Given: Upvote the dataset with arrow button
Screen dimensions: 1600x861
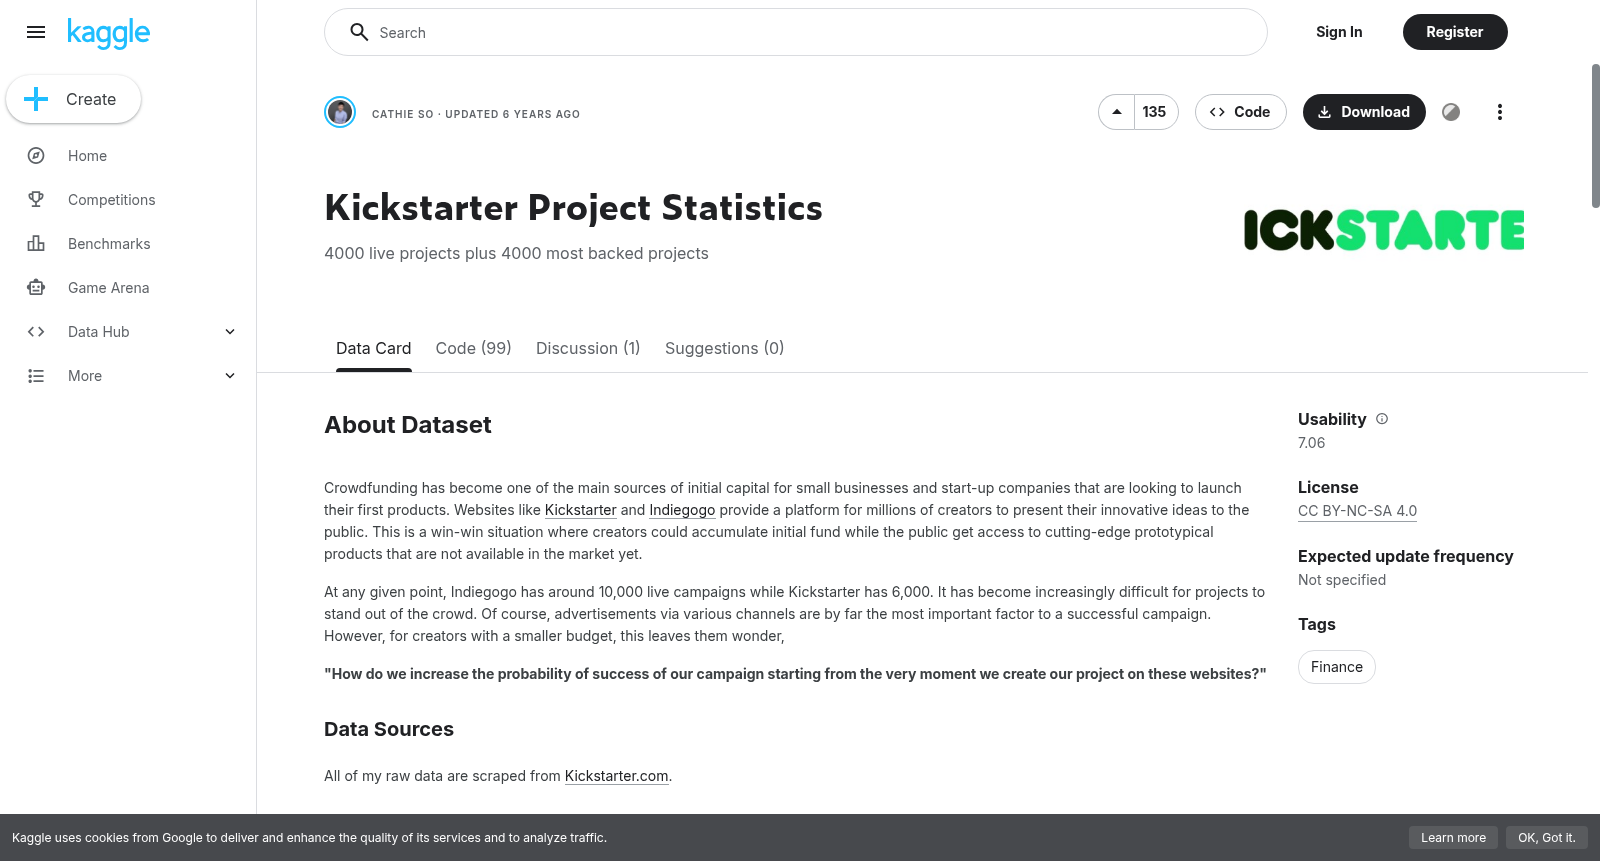Looking at the screenshot, I should pyautogui.click(x=1117, y=112).
